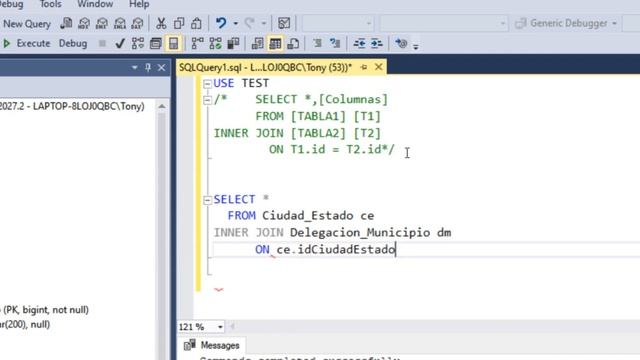Open the Redo history dropdown arrow
Viewport: 640px width, 360px height.
[264, 23]
